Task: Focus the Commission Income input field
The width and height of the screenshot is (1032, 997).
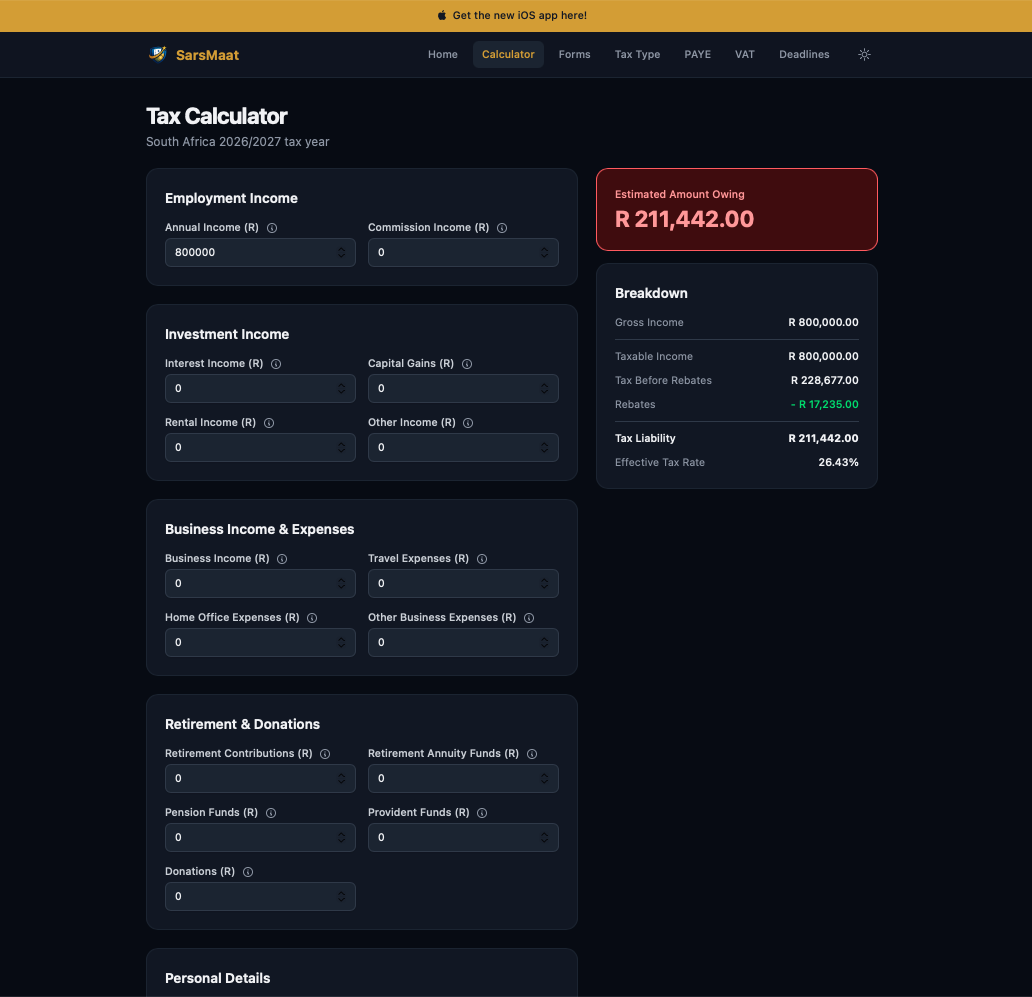Action: pos(463,253)
